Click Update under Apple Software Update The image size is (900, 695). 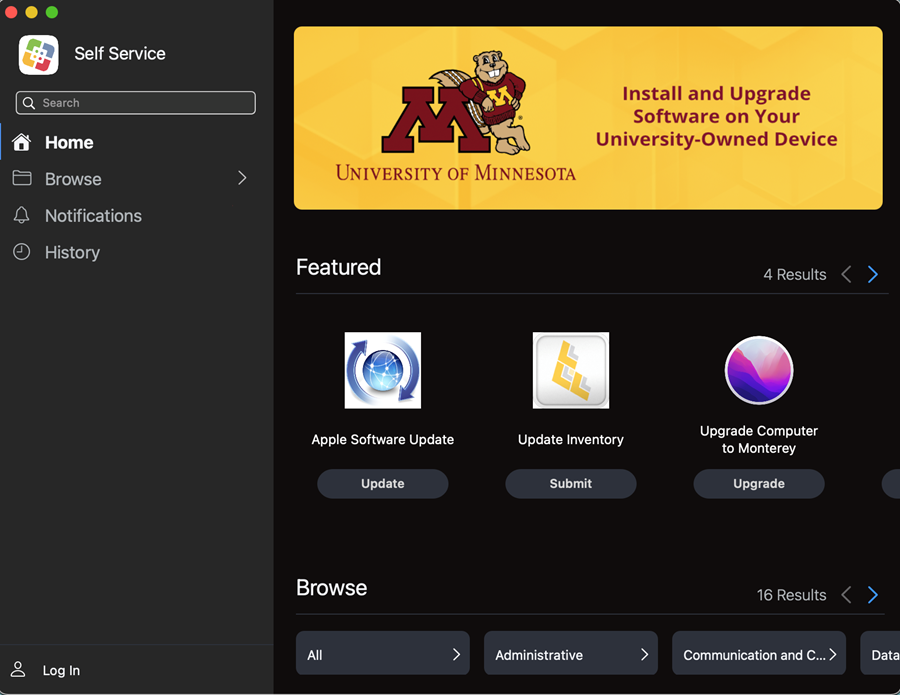click(383, 484)
